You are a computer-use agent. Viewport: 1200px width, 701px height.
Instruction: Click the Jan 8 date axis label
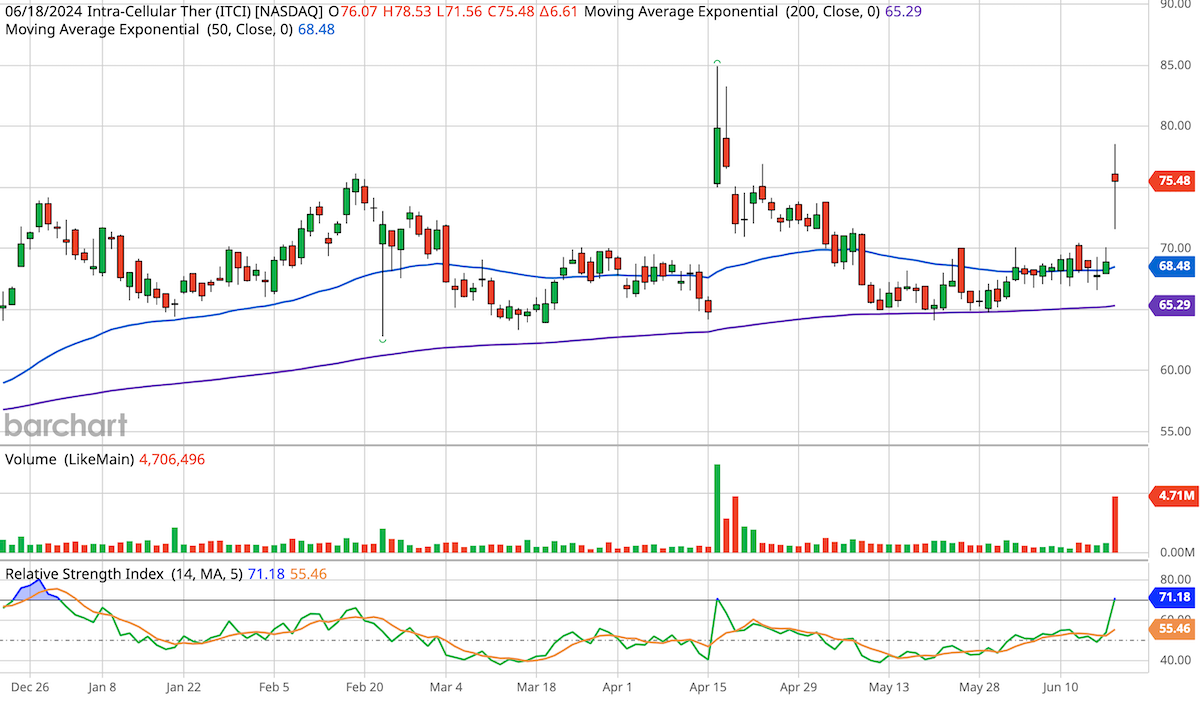[x=102, y=688]
